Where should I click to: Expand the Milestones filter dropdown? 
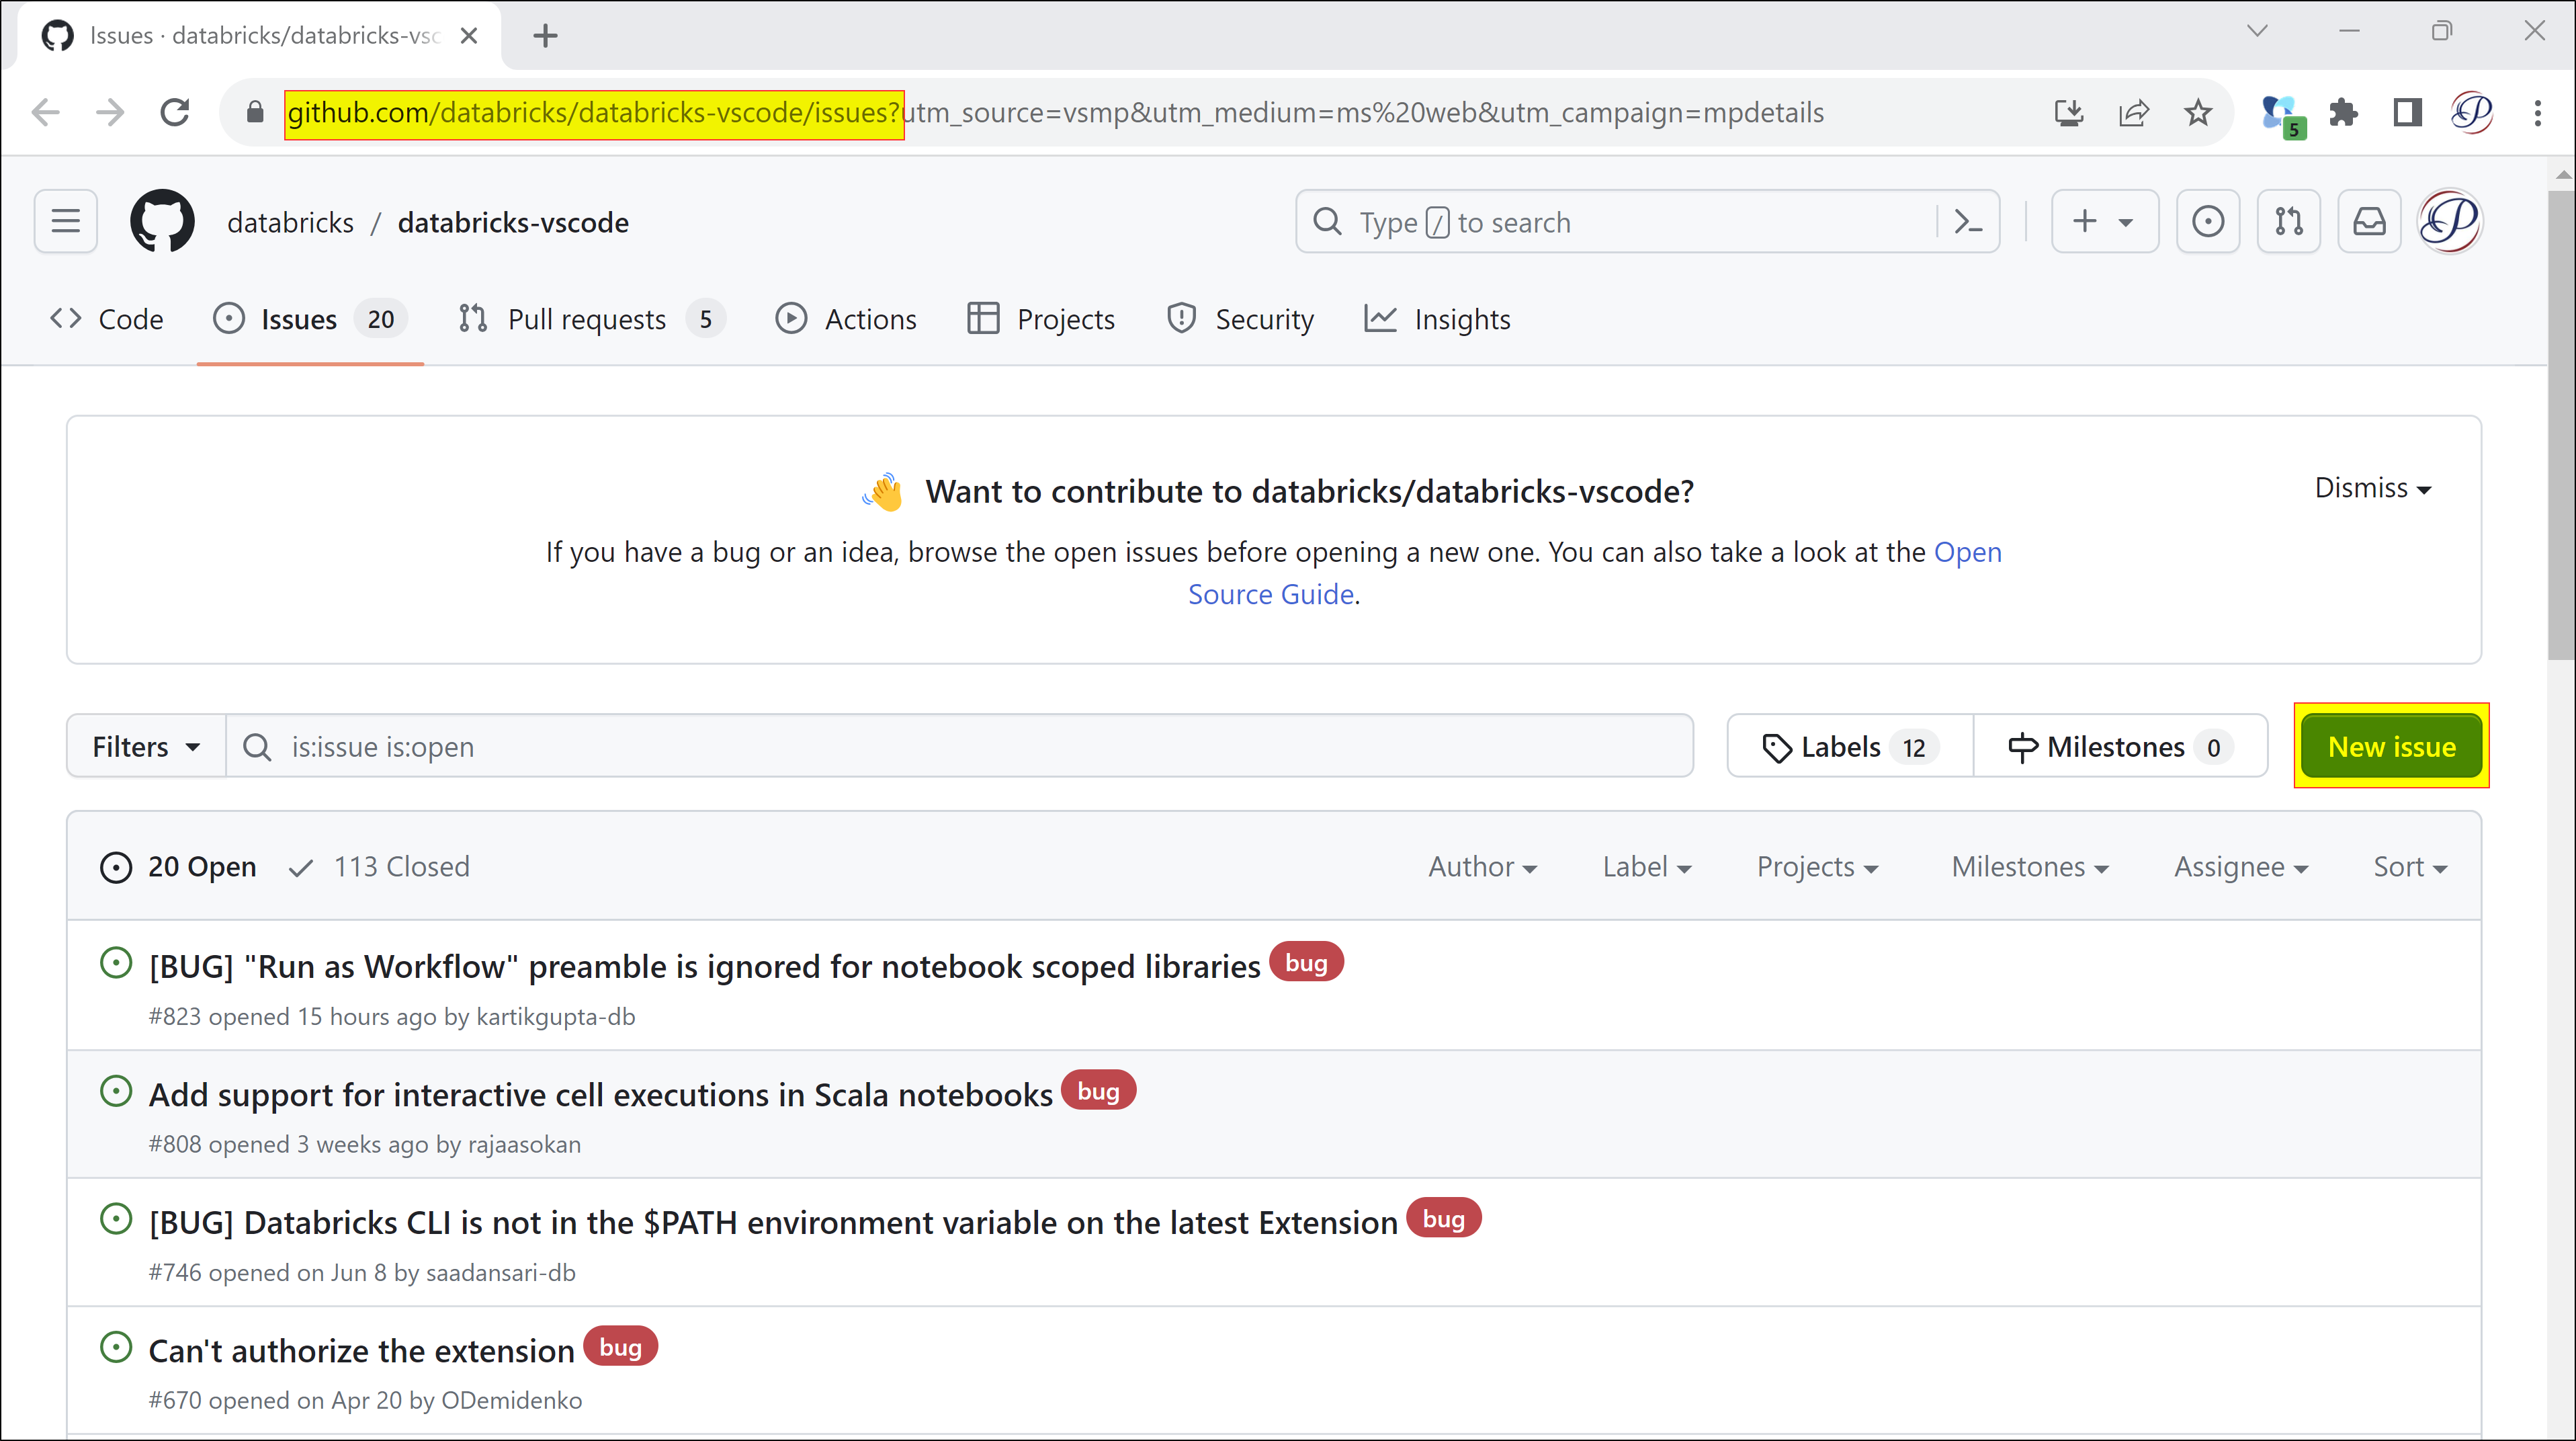coord(2030,866)
